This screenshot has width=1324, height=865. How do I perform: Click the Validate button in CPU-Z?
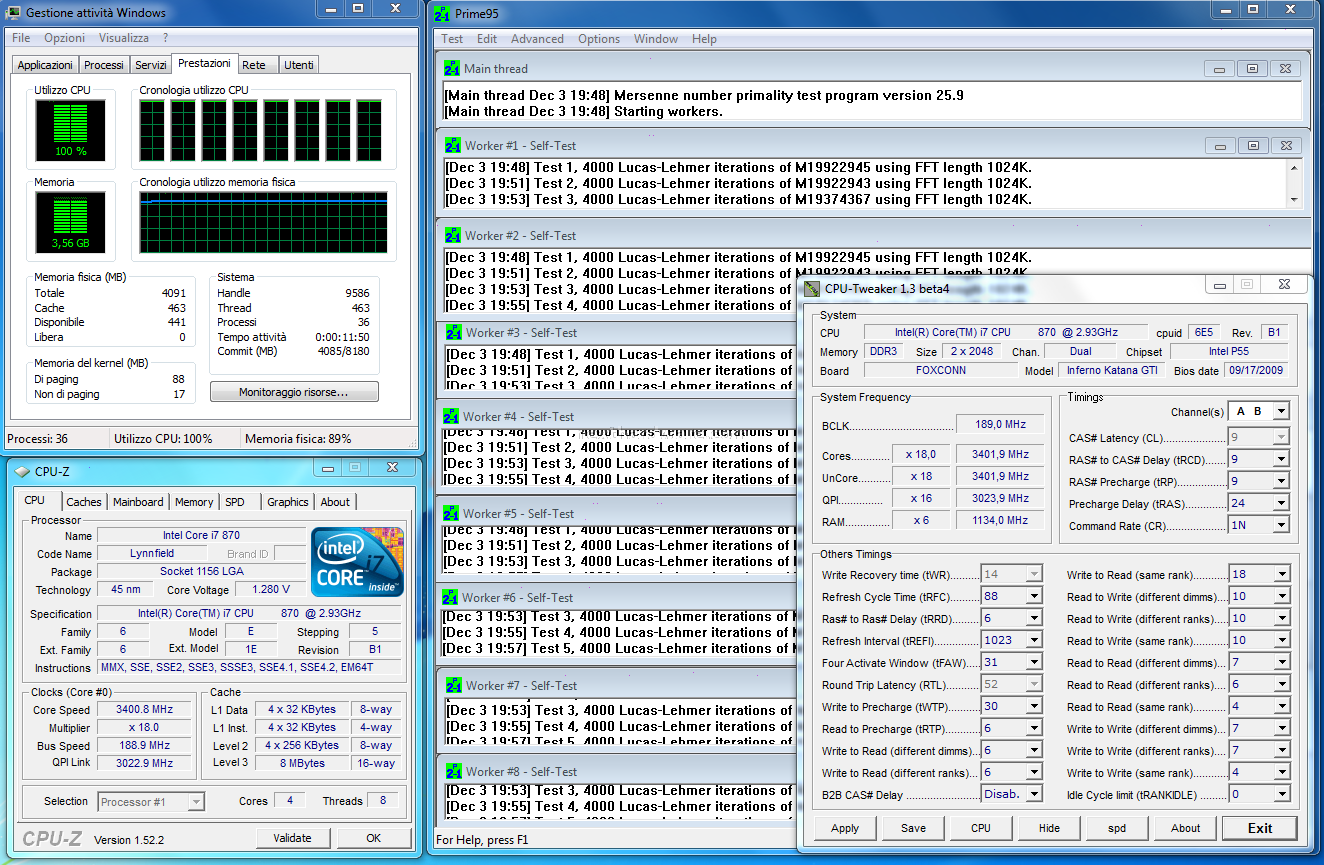coord(293,838)
